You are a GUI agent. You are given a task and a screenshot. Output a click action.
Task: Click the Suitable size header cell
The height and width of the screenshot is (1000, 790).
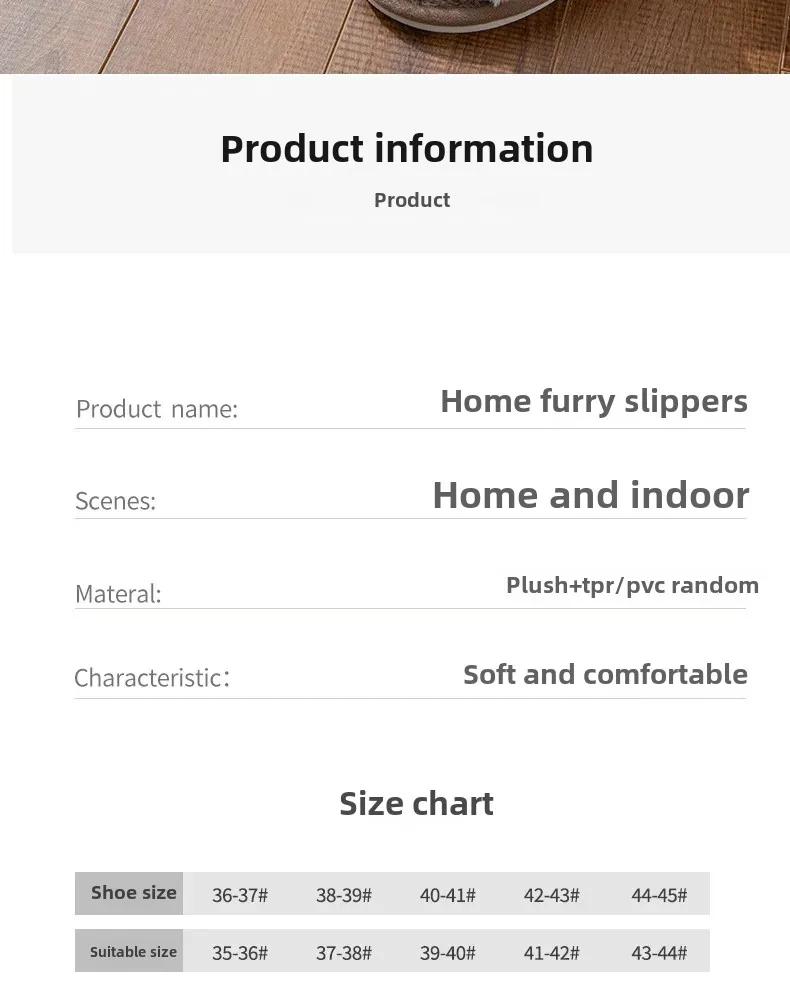129,951
